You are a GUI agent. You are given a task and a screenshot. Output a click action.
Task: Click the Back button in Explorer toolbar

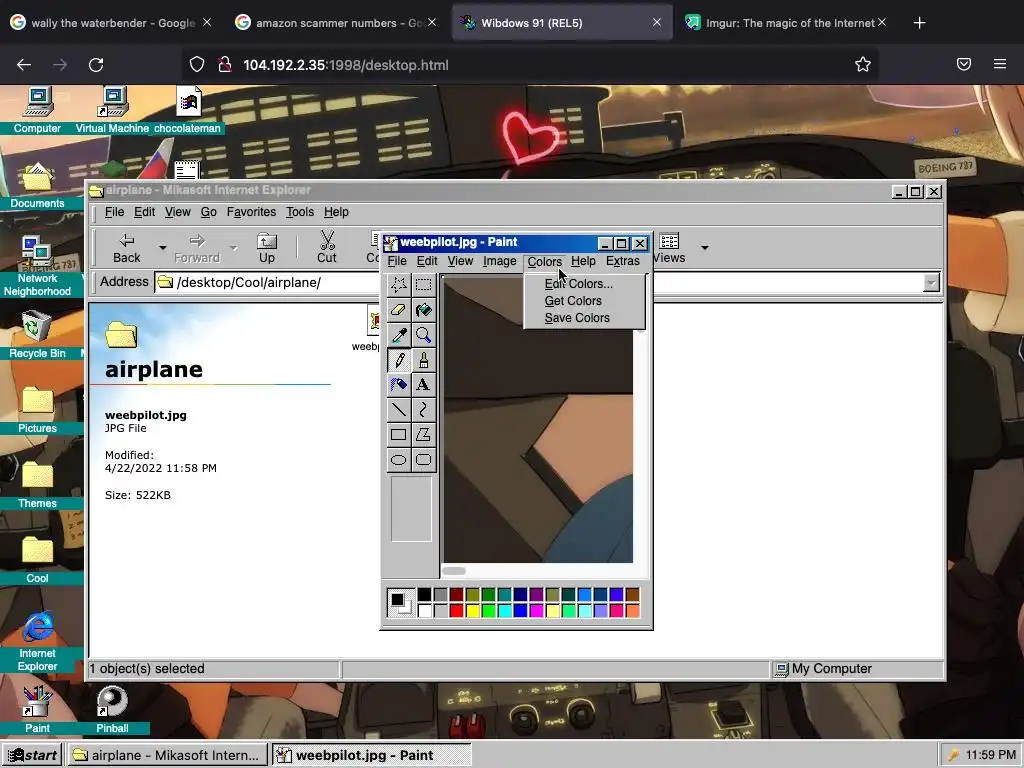click(127, 248)
